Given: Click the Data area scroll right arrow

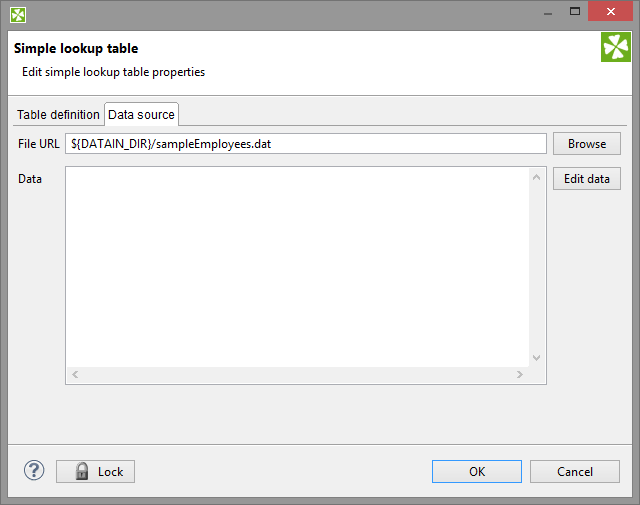Looking at the screenshot, I should click(x=519, y=375).
